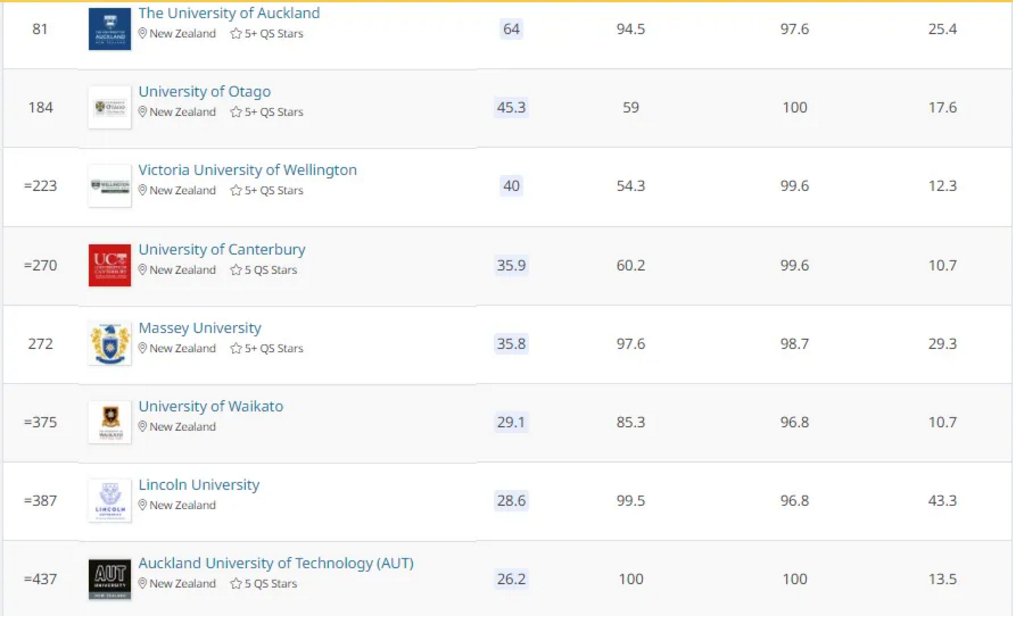Click location pin icon under Auckland University of Technology

coord(143,584)
